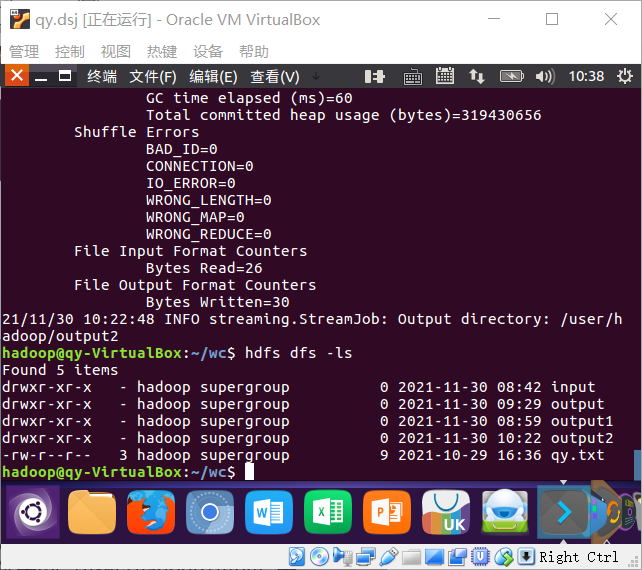Click the Right Ctrl host key label
Screen dimensions: 642x570
[579, 557]
